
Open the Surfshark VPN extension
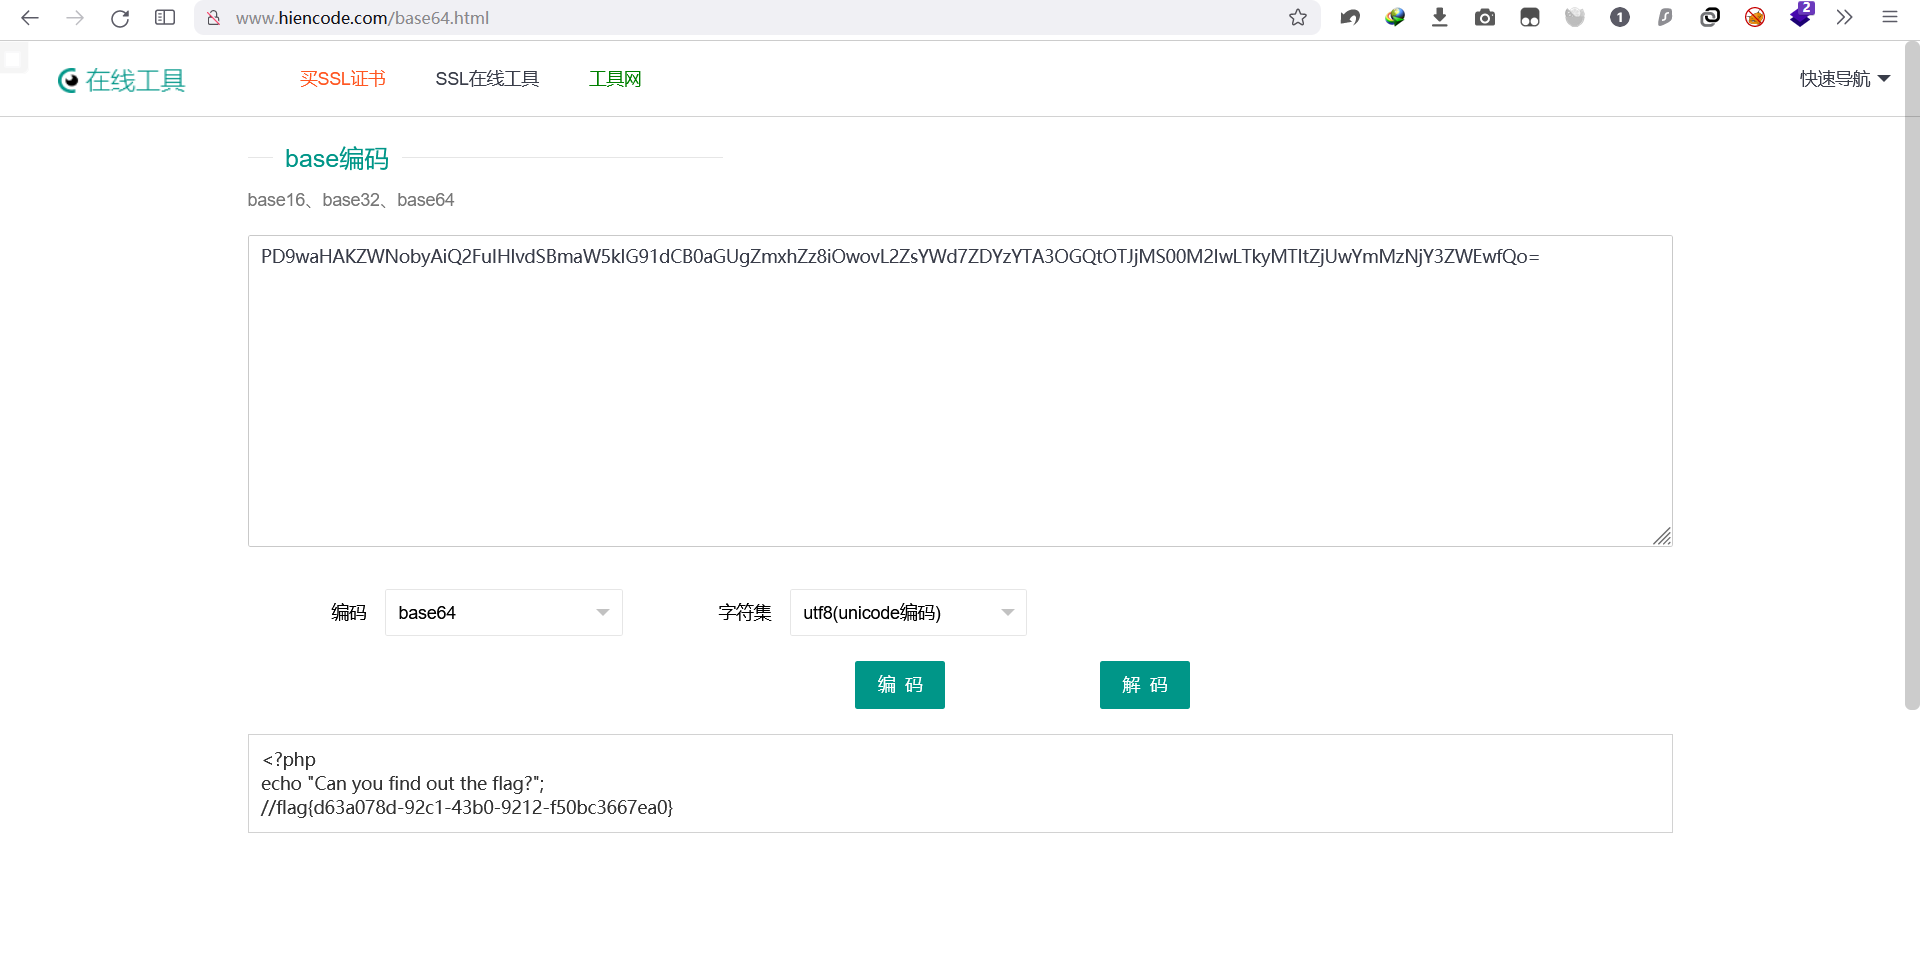pos(1665,17)
